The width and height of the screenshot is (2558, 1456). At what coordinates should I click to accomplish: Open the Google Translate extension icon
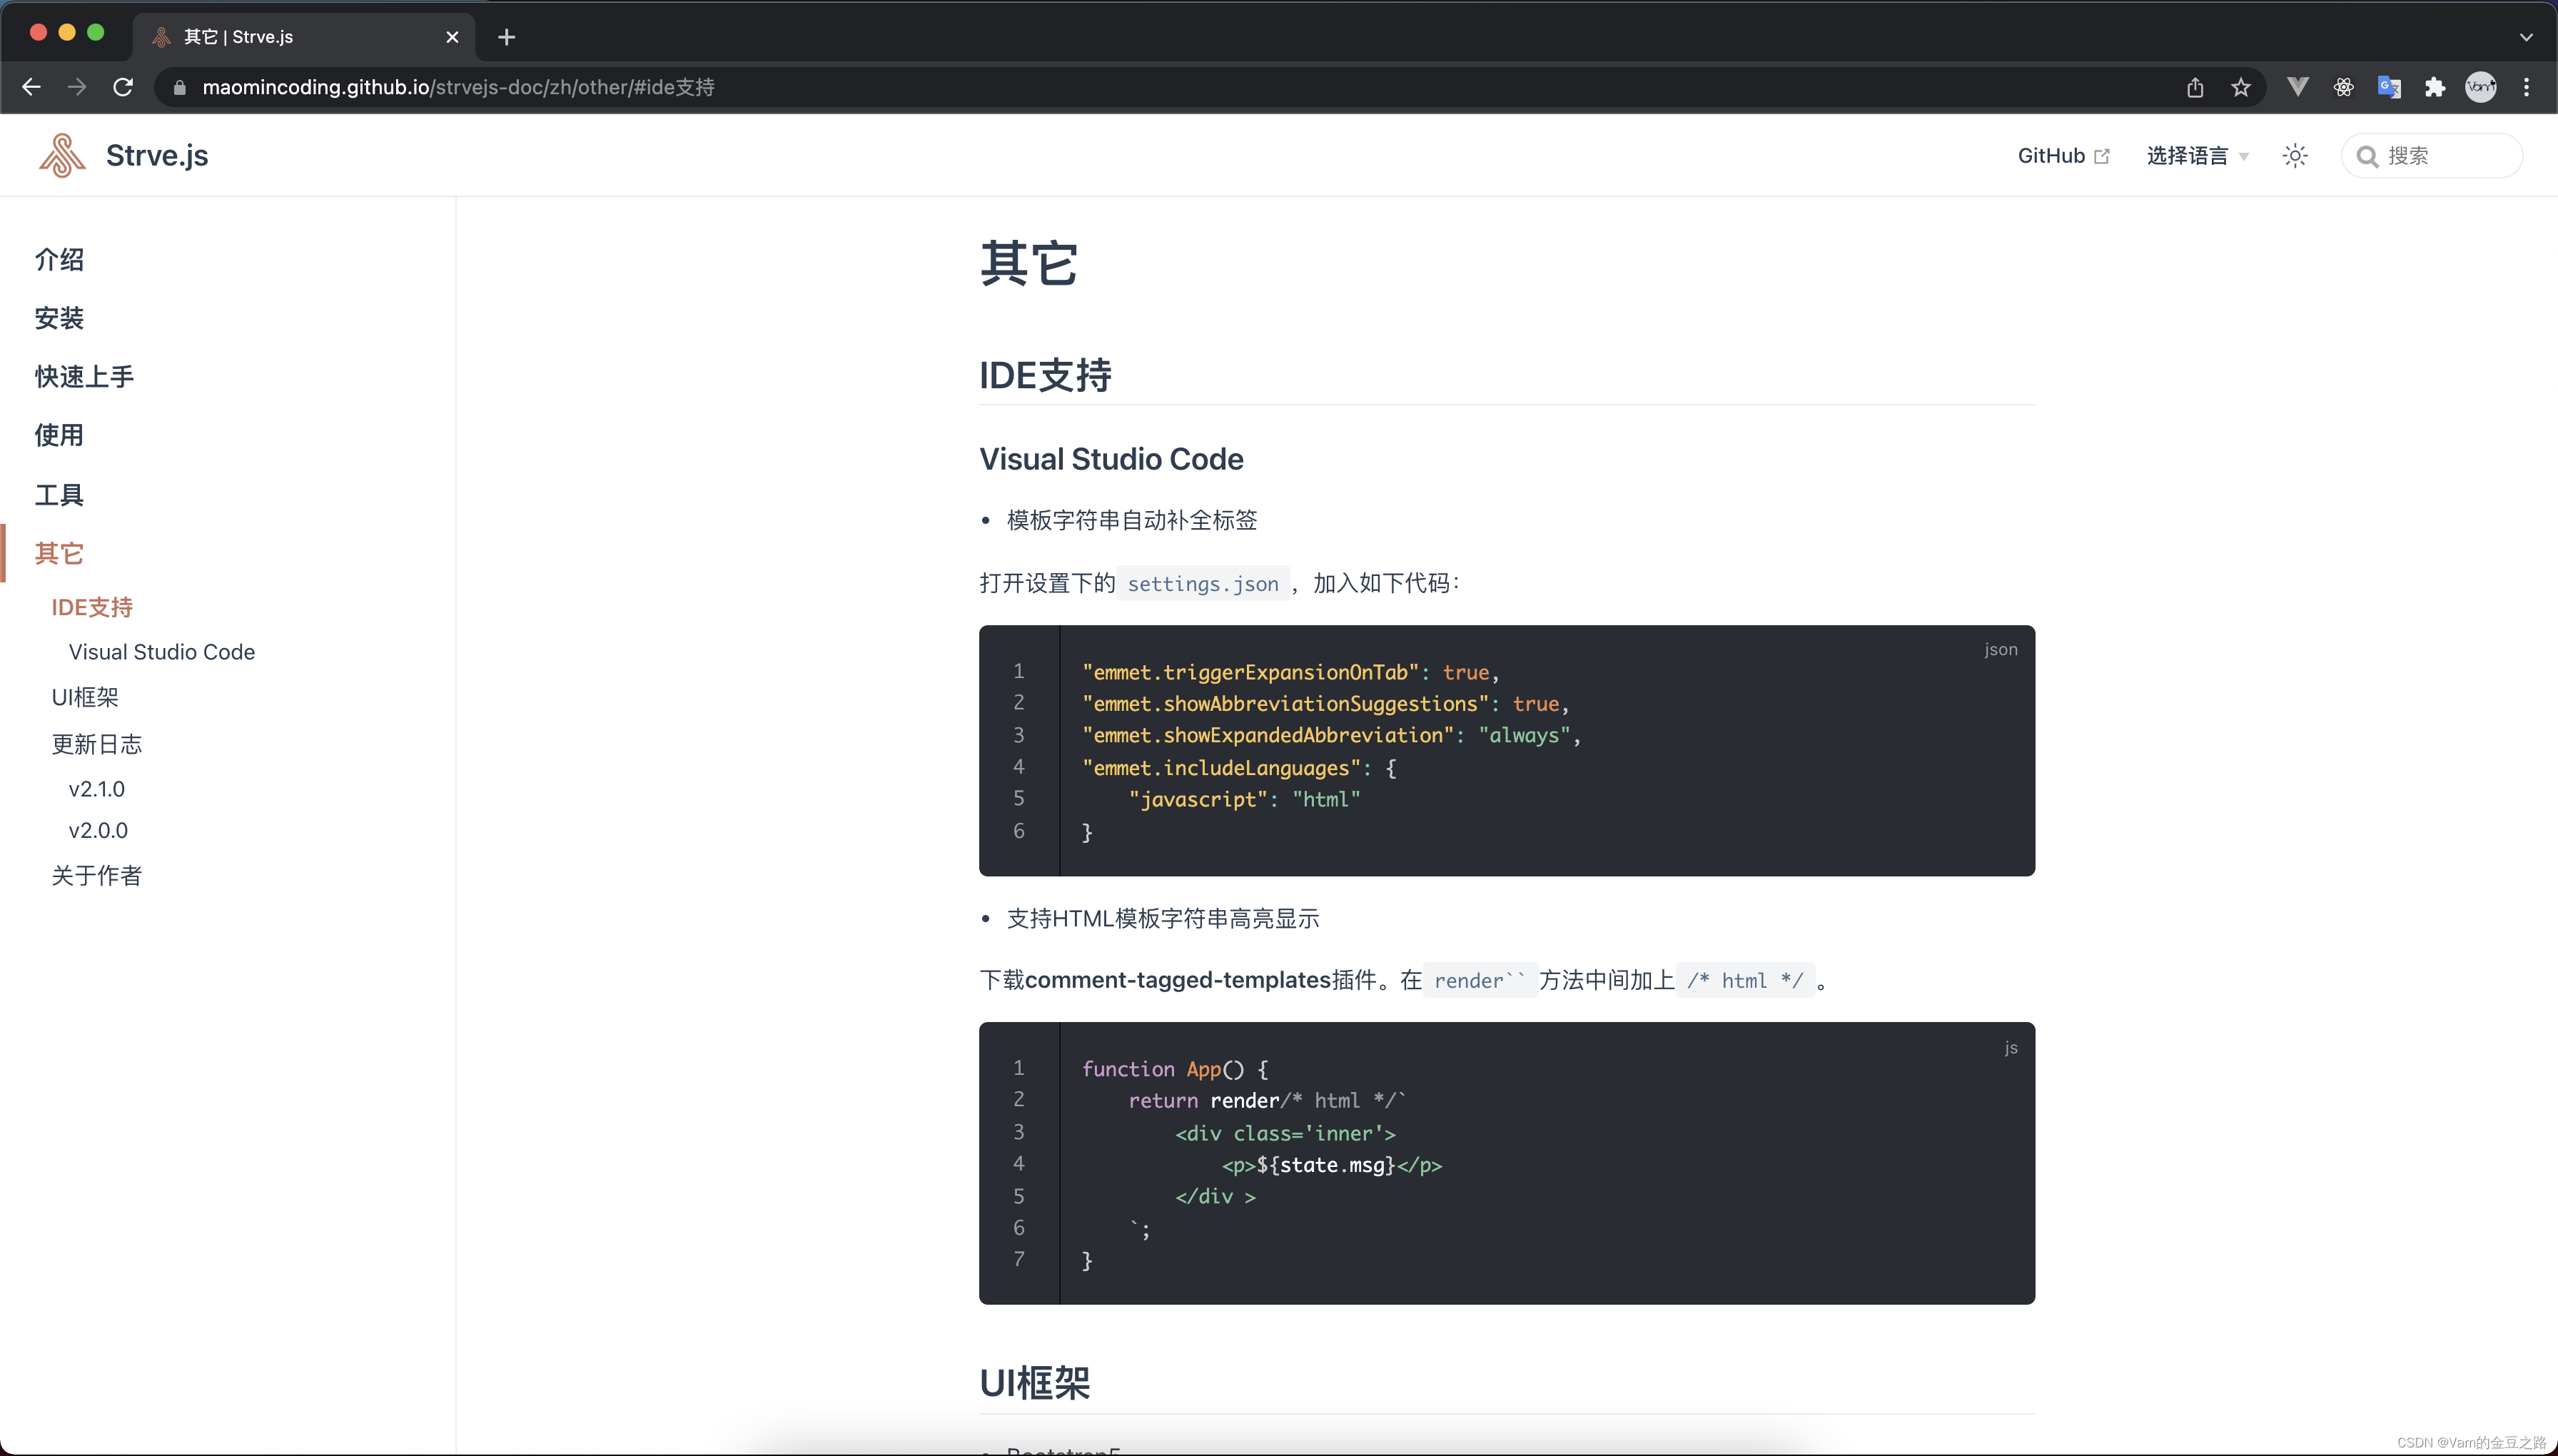click(2389, 87)
